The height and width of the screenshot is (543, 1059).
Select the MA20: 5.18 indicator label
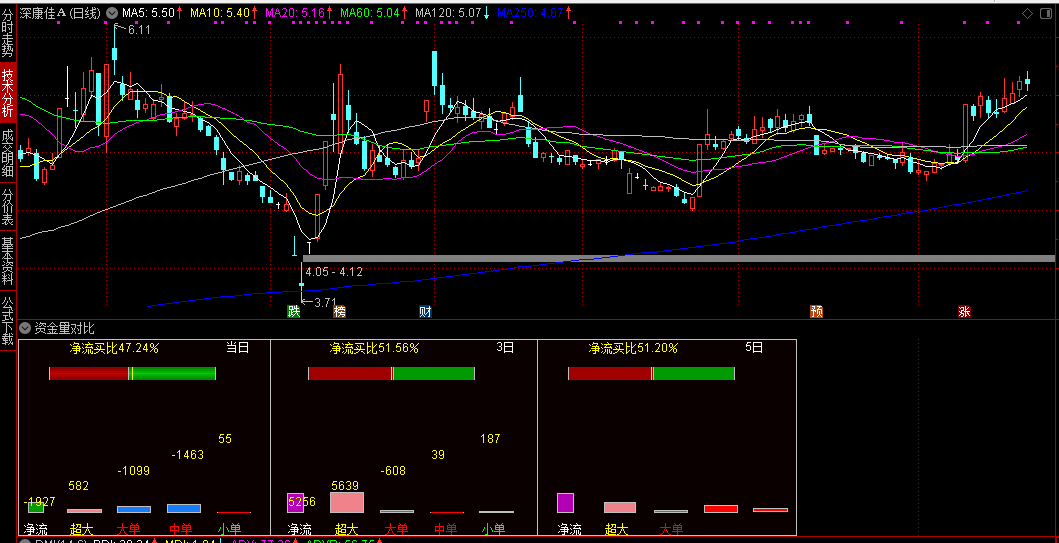click(x=296, y=13)
